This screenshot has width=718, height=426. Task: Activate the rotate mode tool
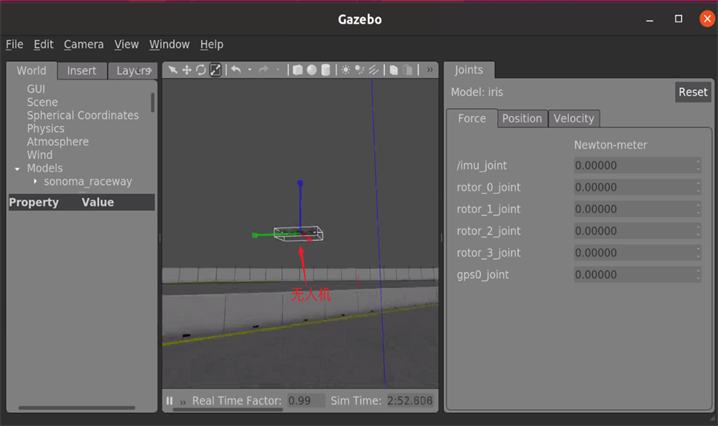coord(200,70)
